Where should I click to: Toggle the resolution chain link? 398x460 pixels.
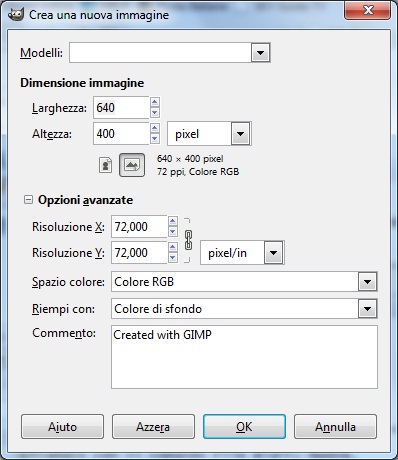point(188,240)
